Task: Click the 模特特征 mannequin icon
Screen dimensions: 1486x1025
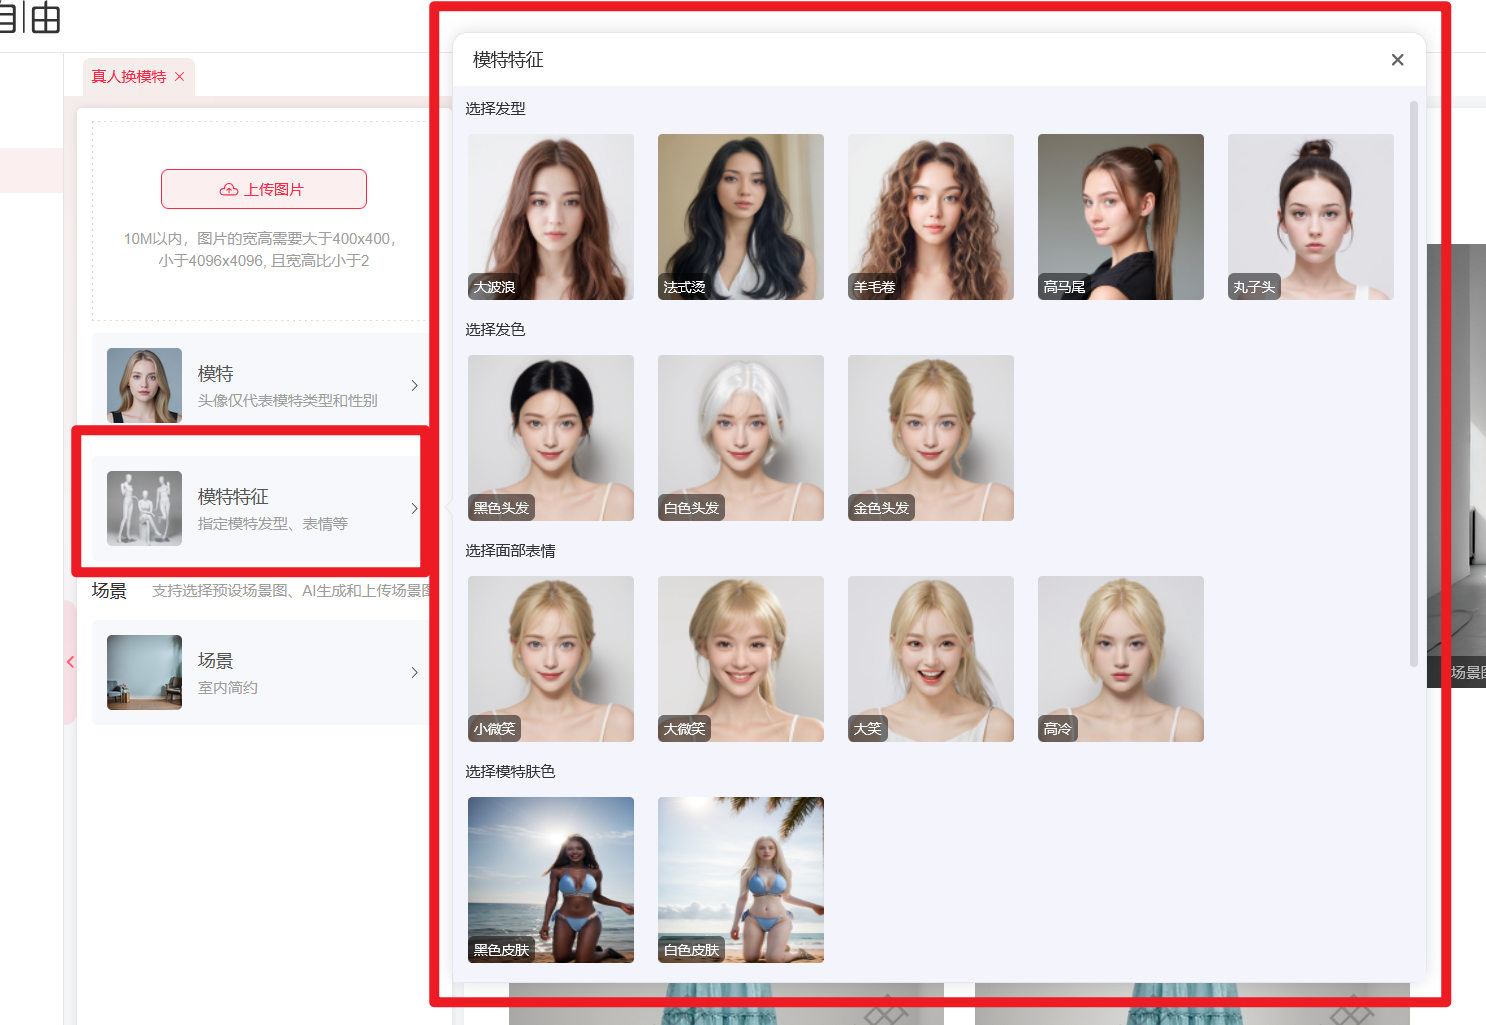Action: 145,508
